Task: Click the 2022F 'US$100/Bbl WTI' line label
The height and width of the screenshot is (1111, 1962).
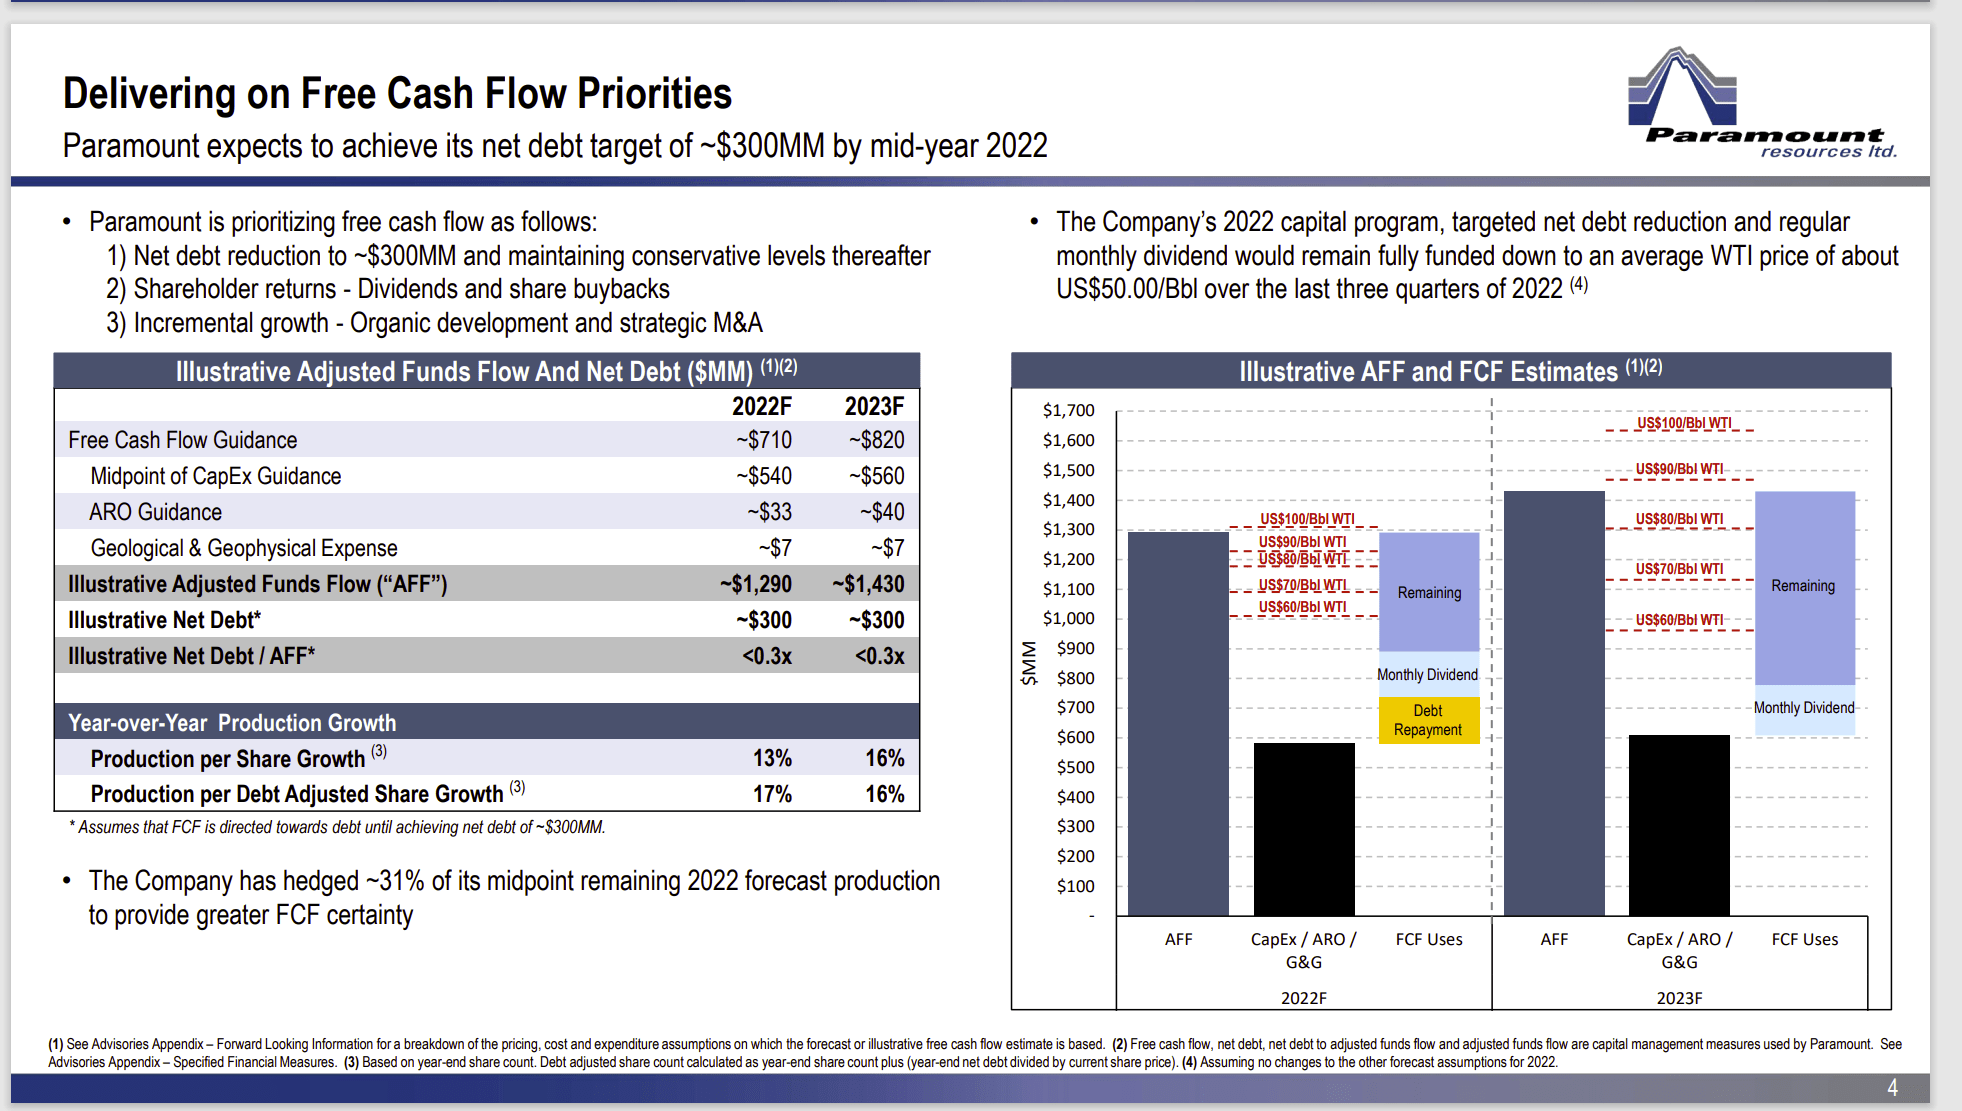Action: click(x=1307, y=519)
